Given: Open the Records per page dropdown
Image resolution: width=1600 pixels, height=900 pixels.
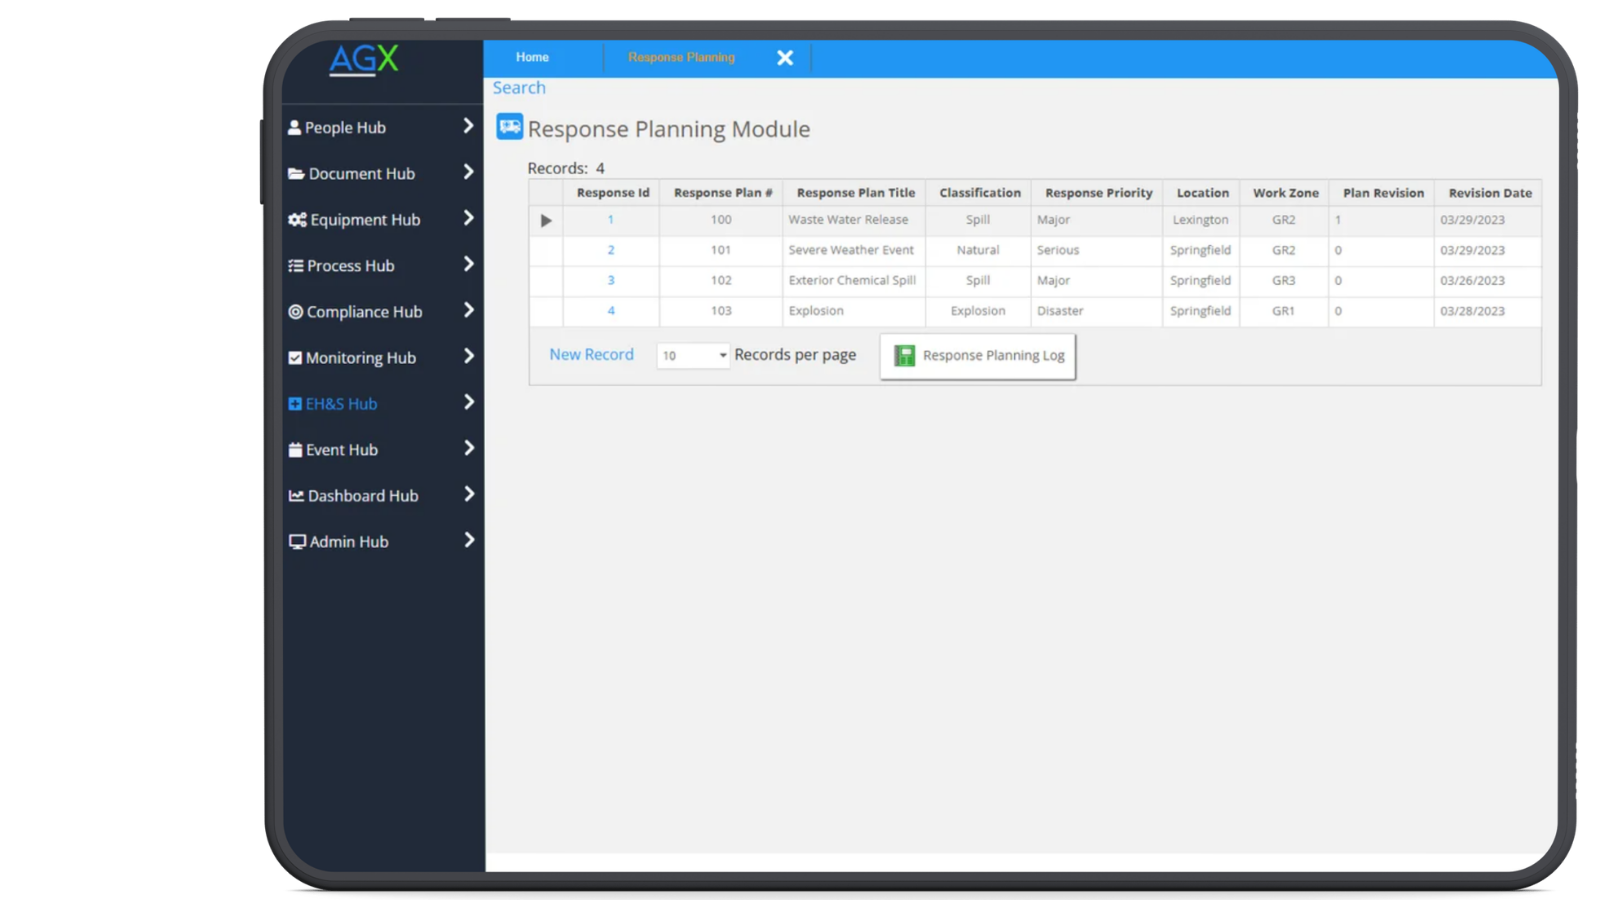Looking at the screenshot, I should (693, 355).
